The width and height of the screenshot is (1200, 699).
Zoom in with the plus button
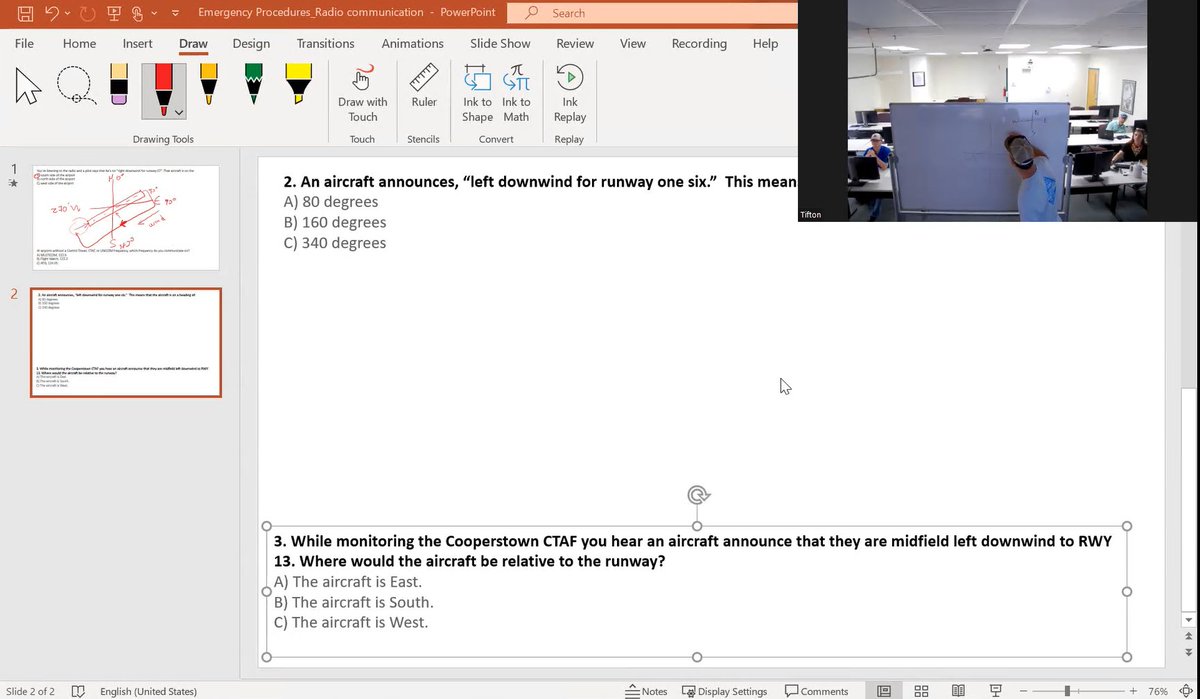(1133, 691)
